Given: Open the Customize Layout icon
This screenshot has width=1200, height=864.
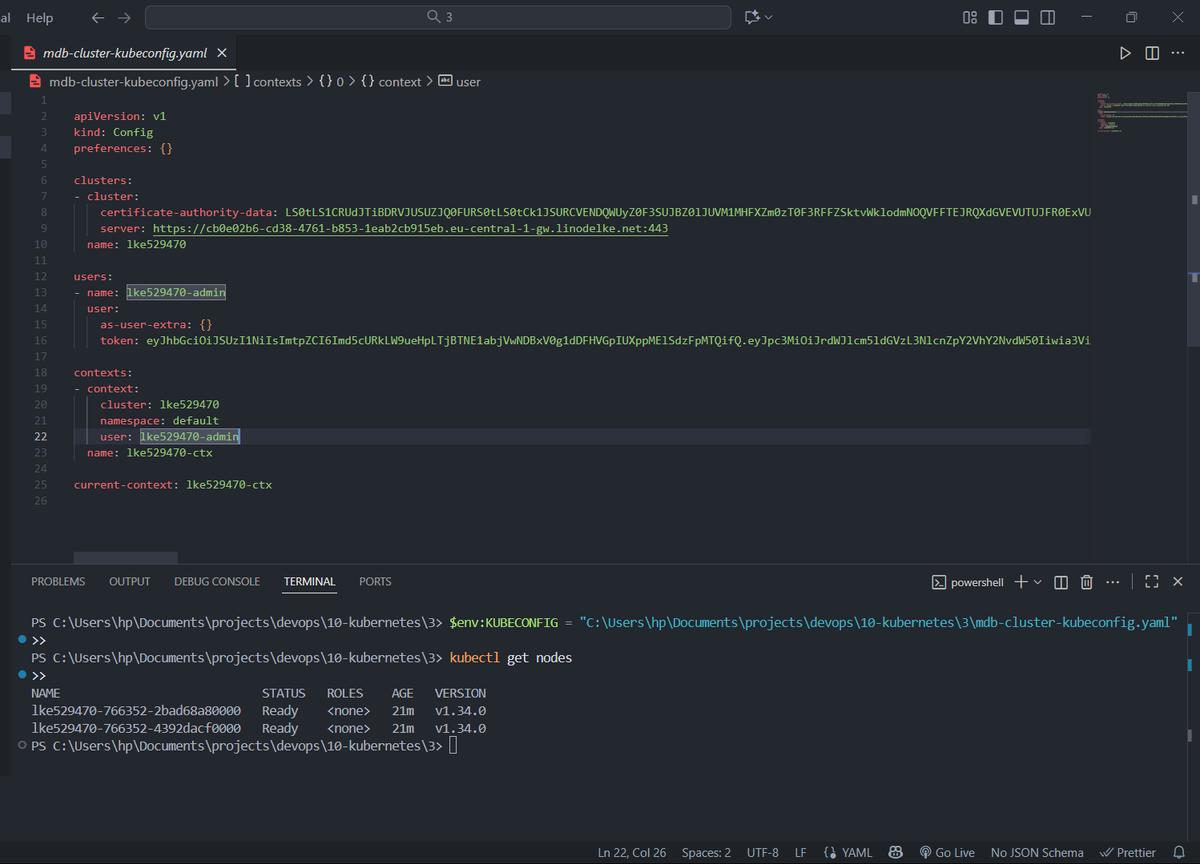Looking at the screenshot, I should [969, 18].
